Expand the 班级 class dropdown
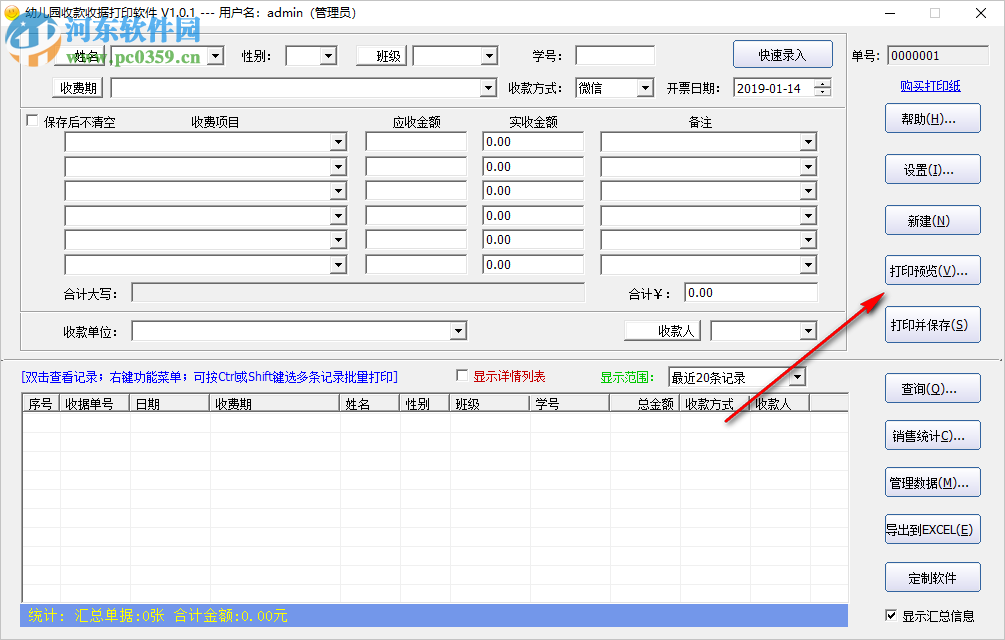The height and width of the screenshot is (640, 1005). (490, 56)
